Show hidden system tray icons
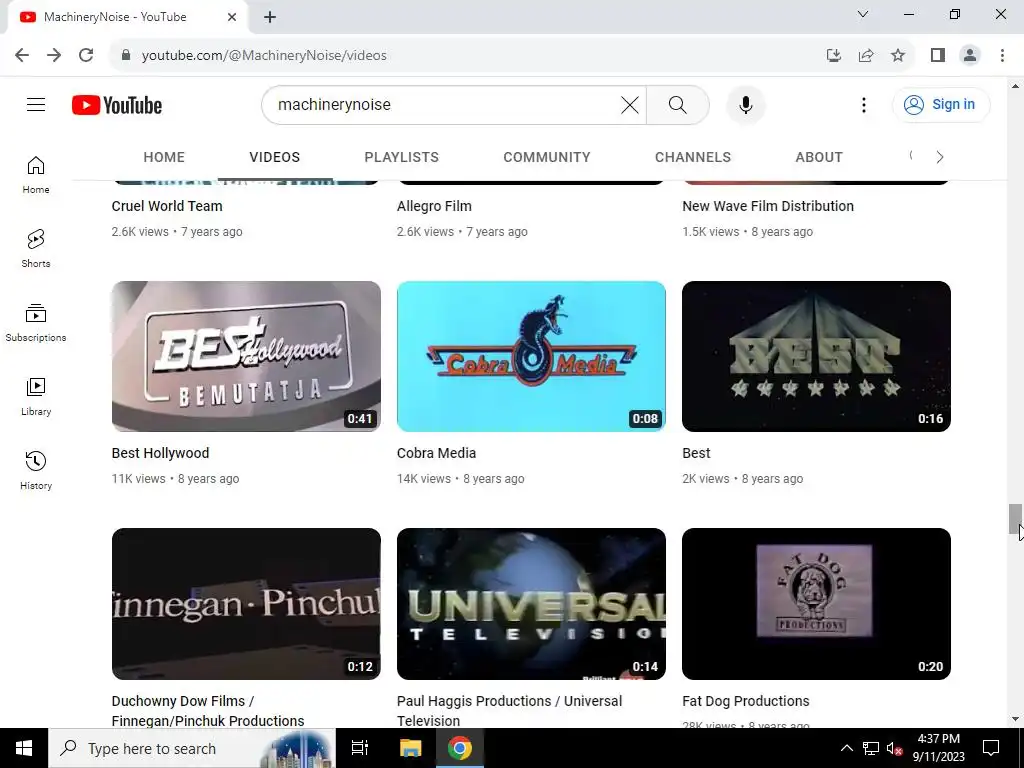1024x768 pixels. tap(846, 748)
